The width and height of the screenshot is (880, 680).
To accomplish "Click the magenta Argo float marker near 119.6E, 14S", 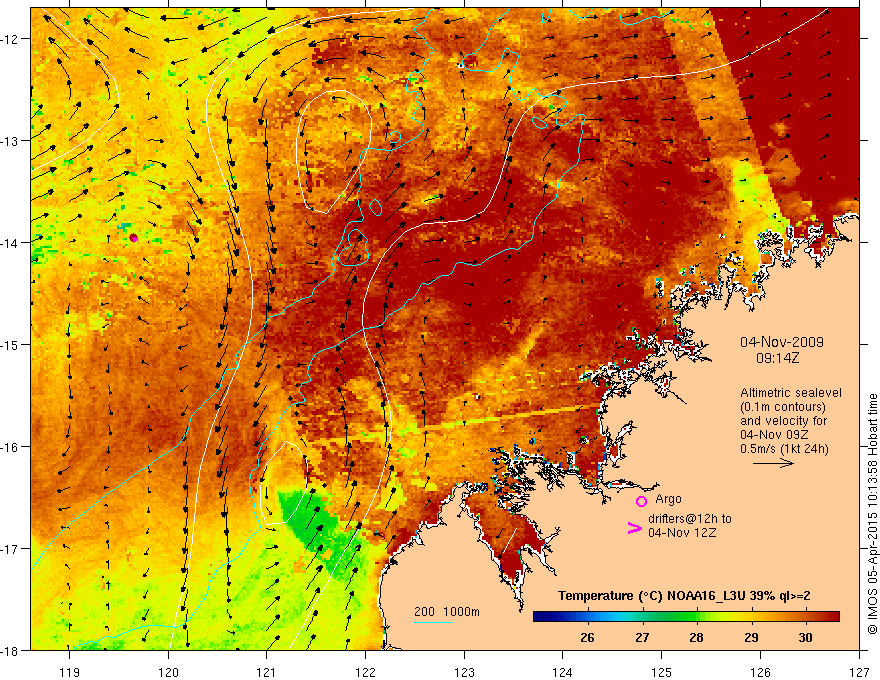I will 134,238.
